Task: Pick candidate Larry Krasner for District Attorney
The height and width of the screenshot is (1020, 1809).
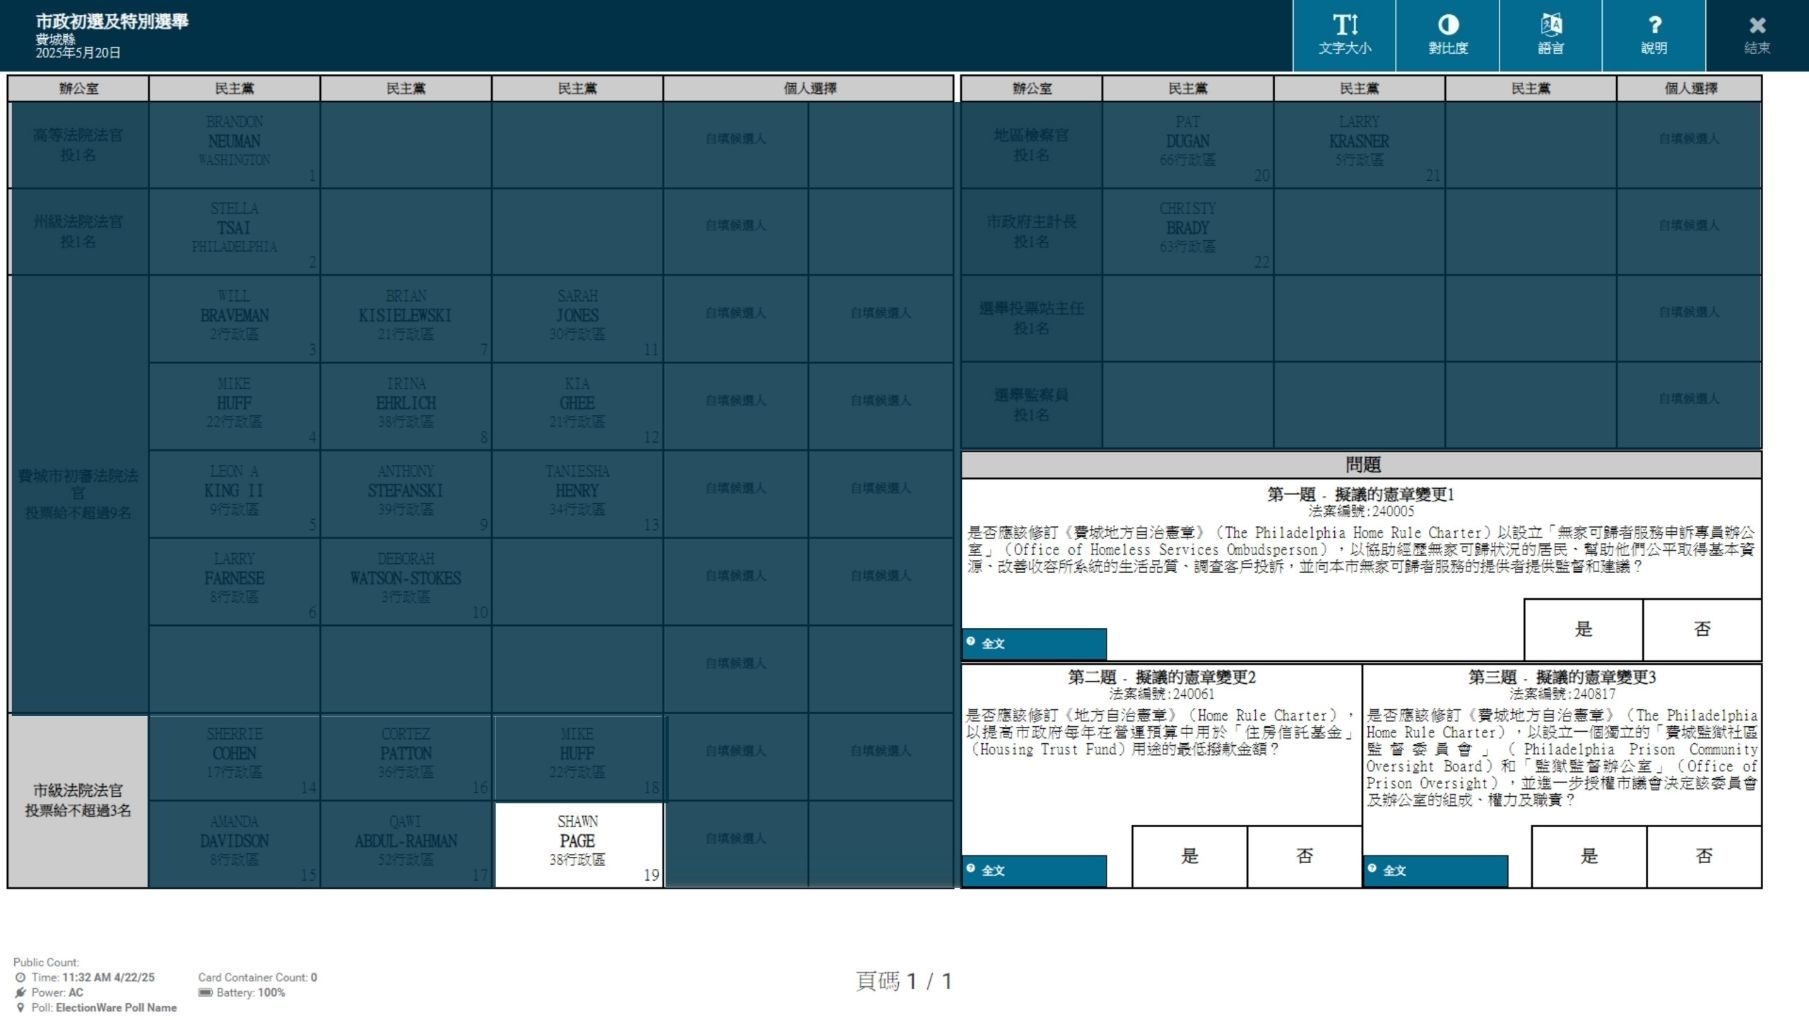Action: click(x=1358, y=144)
